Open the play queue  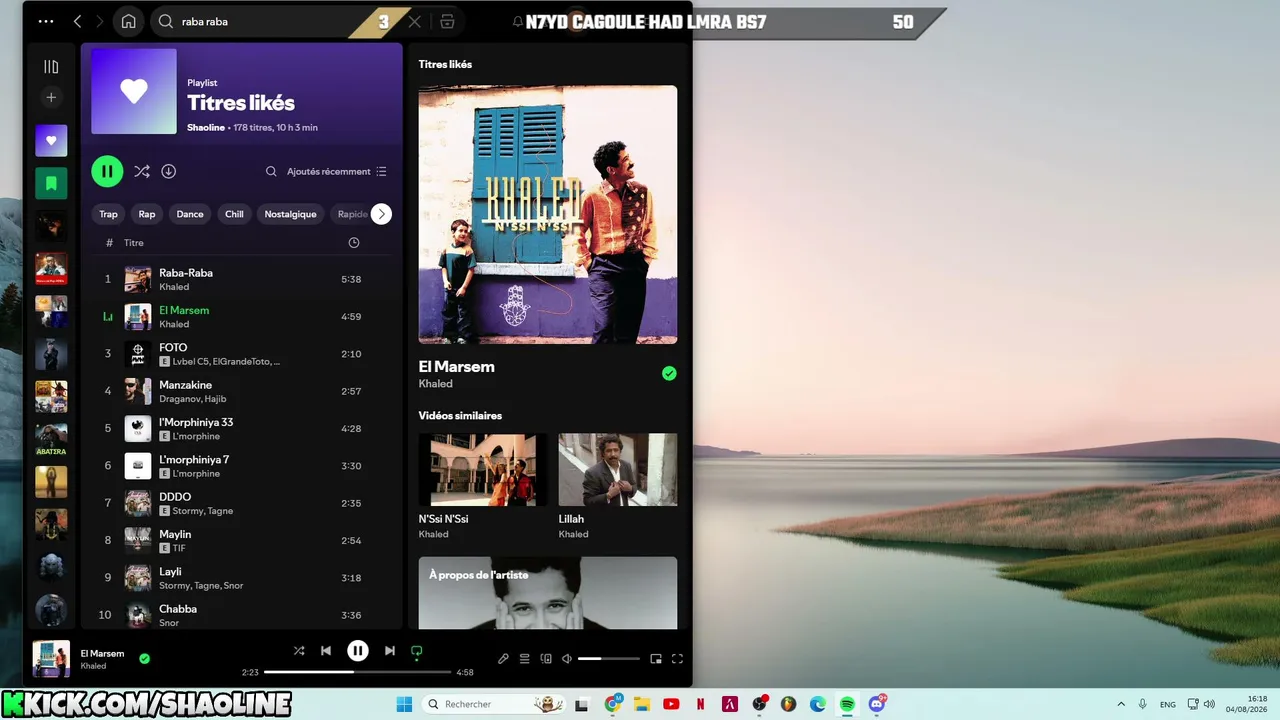[x=524, y=659]
